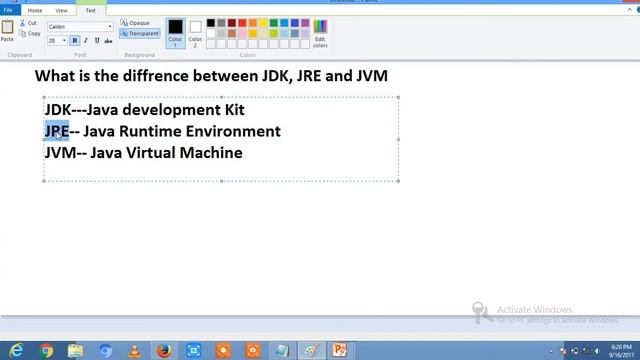Open the Paint taskbar icon
The image size is (640, 360).
[x=312, y=351]
